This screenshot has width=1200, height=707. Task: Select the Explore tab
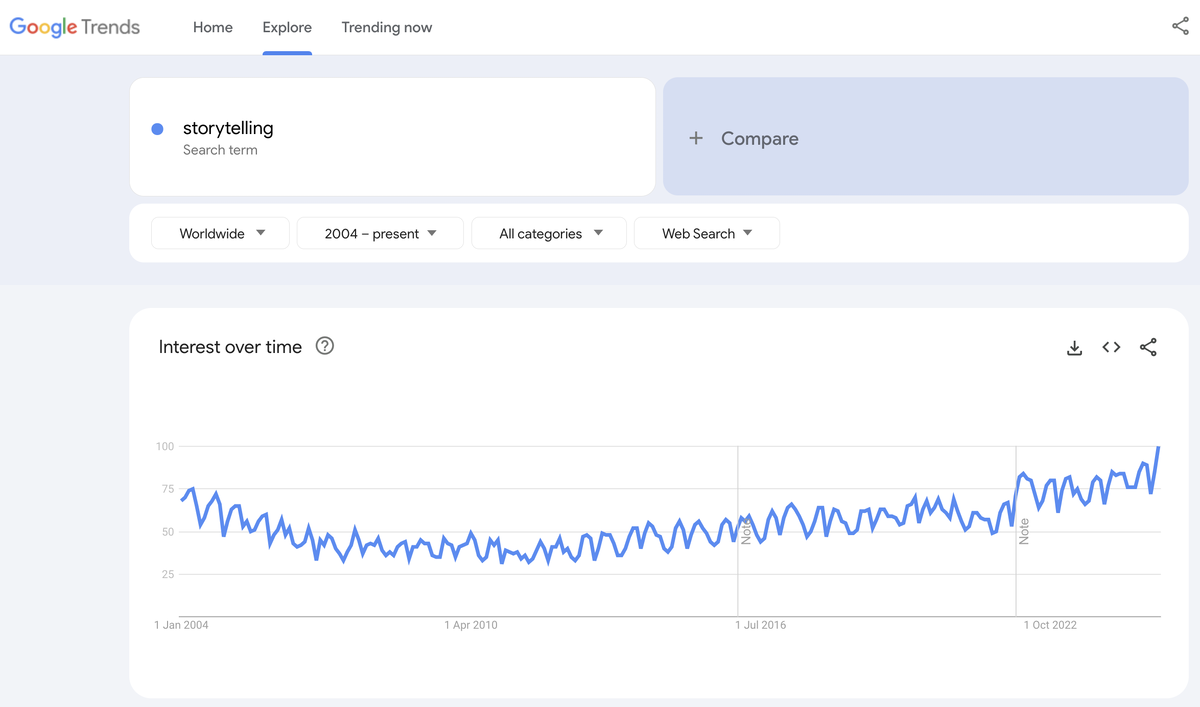pyautogui.click(x=287, y=27)
